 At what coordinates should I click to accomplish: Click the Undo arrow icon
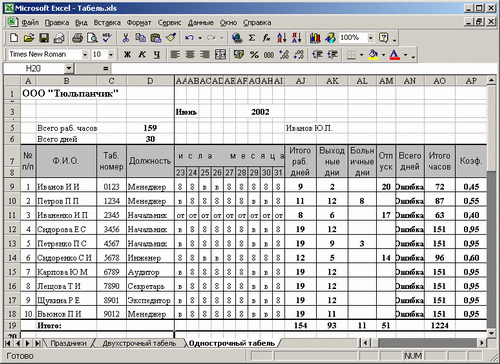[x=189, y=38]
